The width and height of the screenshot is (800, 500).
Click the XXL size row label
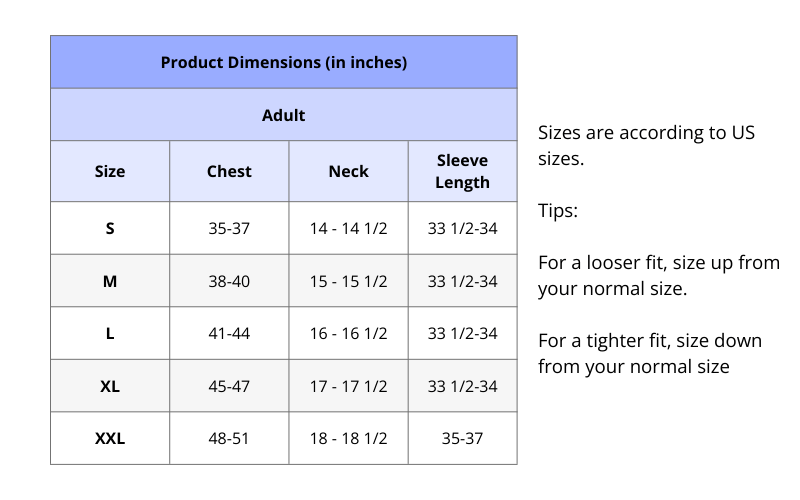(110, 438)
